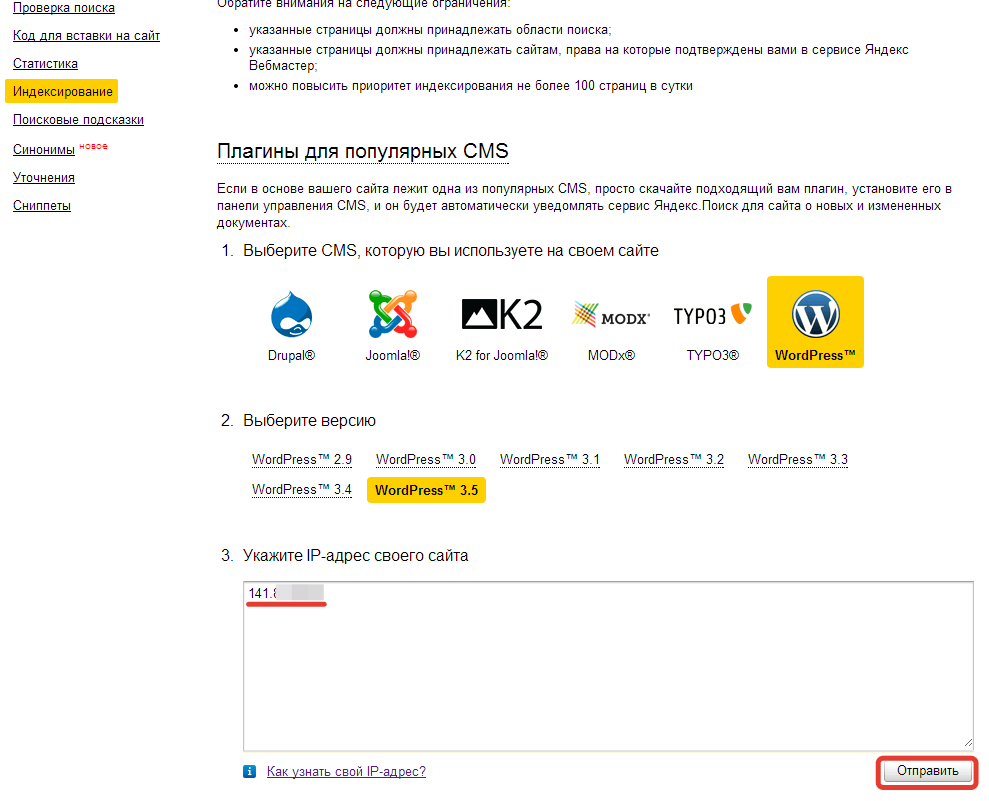Click the 'Выберите CMS, которую вы используете' step text
Image resolution: width=989 pixels, height=801 pixels.
pyautogui.click(x=451, y=251)
